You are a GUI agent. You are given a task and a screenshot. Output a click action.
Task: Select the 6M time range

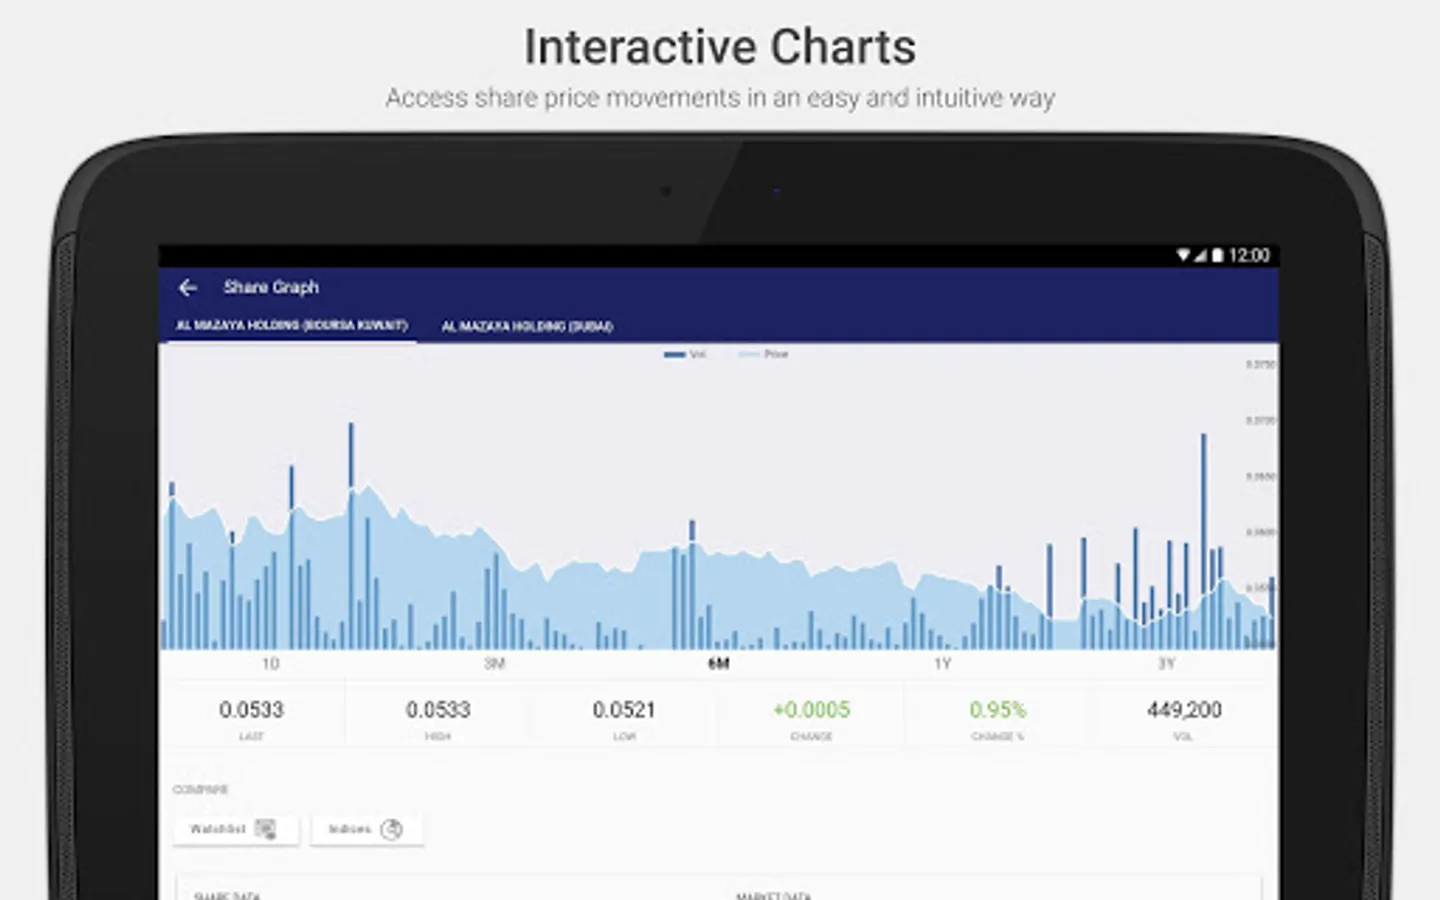718,664
